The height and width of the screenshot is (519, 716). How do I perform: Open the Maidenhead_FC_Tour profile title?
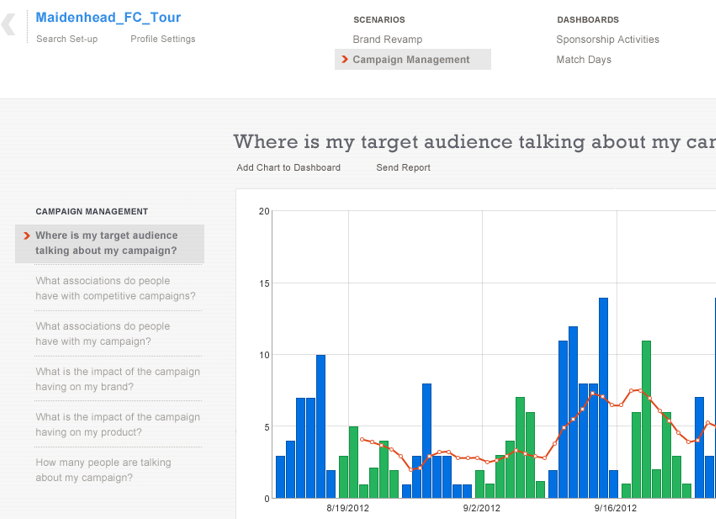(x=108, y=17)
